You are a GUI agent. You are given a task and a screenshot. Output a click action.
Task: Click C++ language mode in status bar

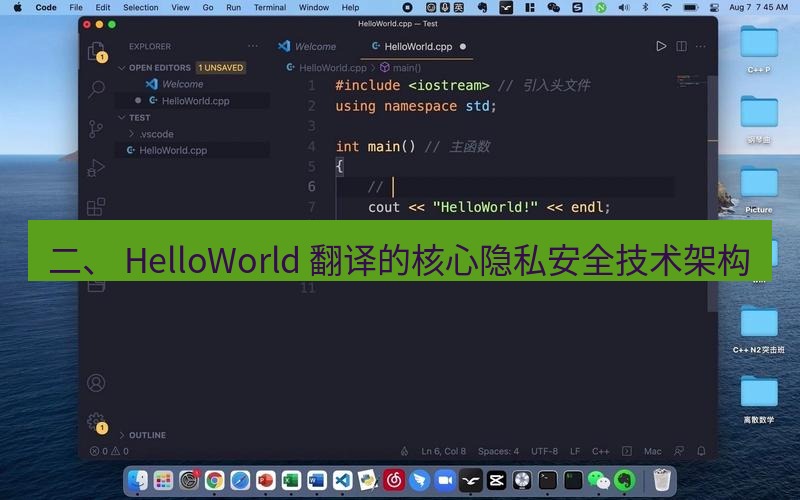tap(601, 451)
